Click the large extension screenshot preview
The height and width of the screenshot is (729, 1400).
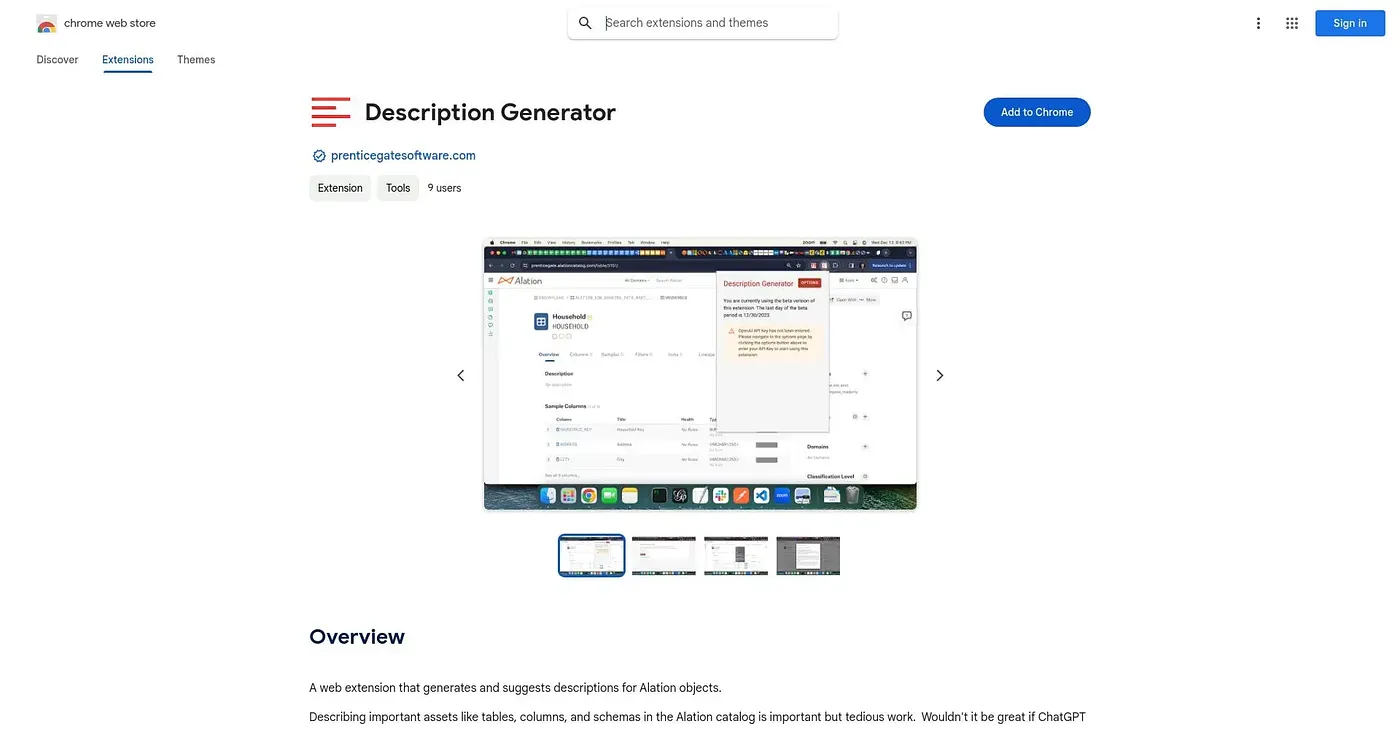[x=700, y=375]
